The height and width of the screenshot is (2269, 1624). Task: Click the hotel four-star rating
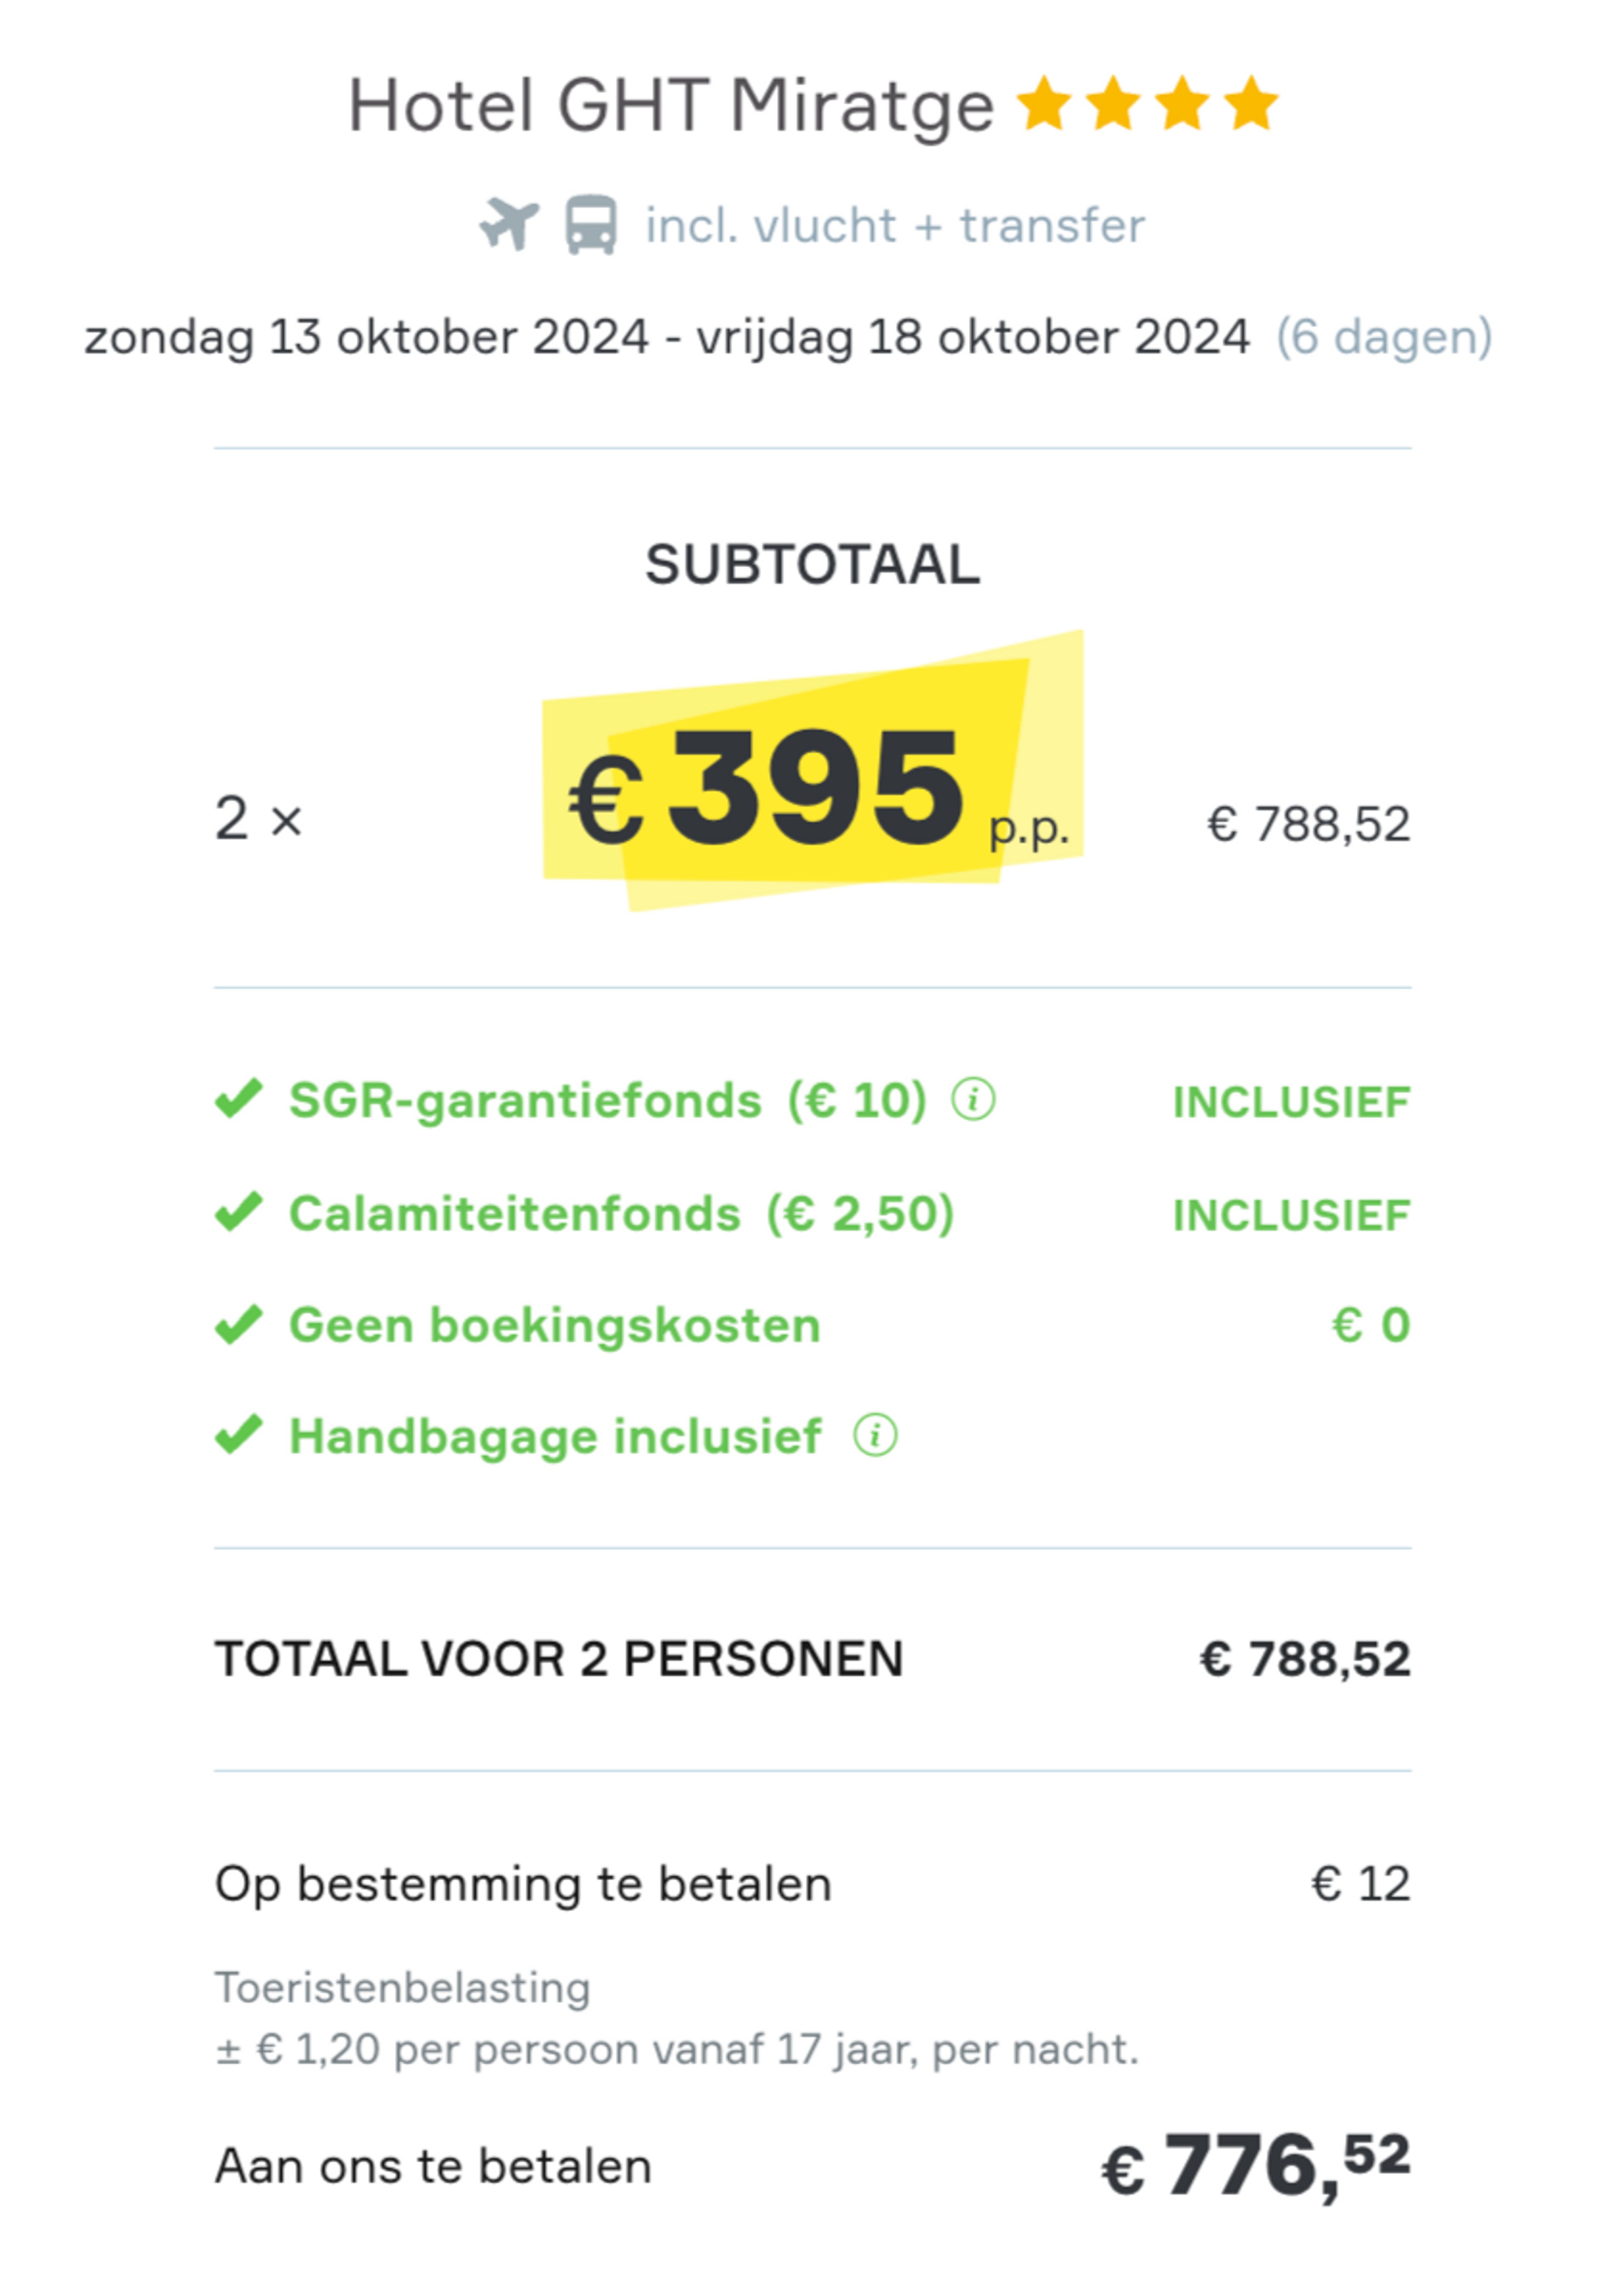[1147, 104]
